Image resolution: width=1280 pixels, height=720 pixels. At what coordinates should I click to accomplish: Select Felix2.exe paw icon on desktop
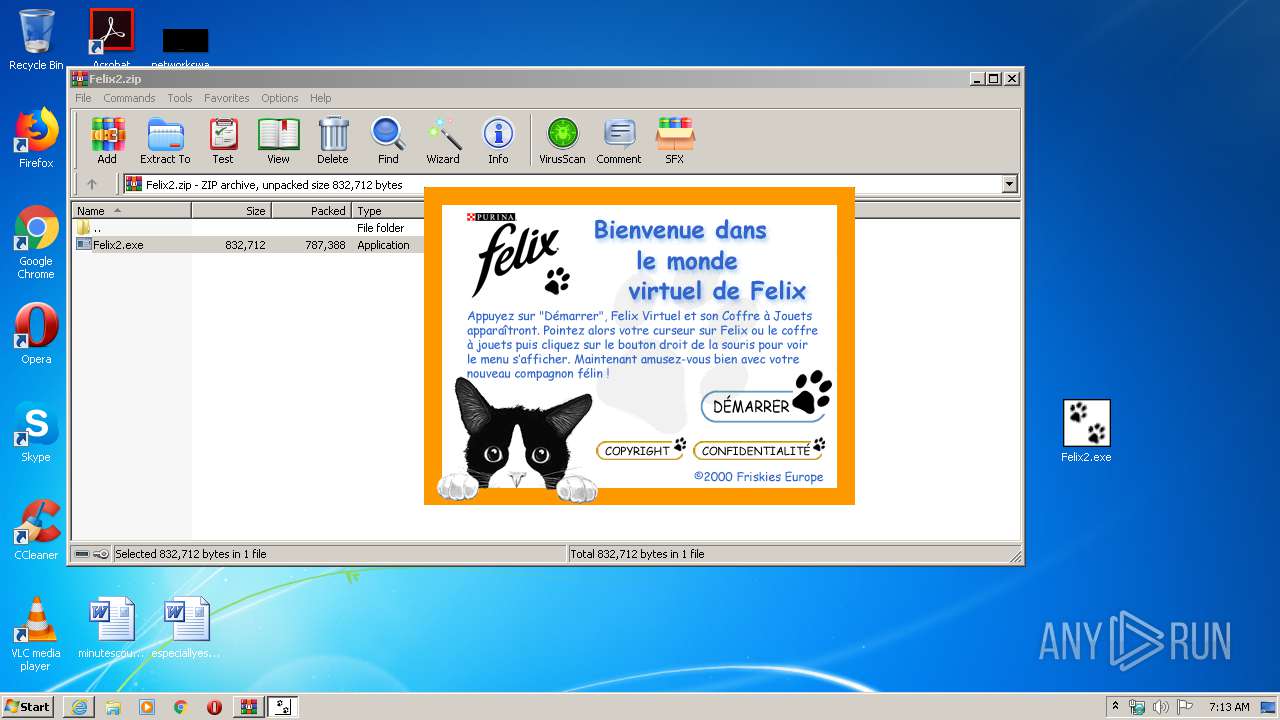[1086, 430]
